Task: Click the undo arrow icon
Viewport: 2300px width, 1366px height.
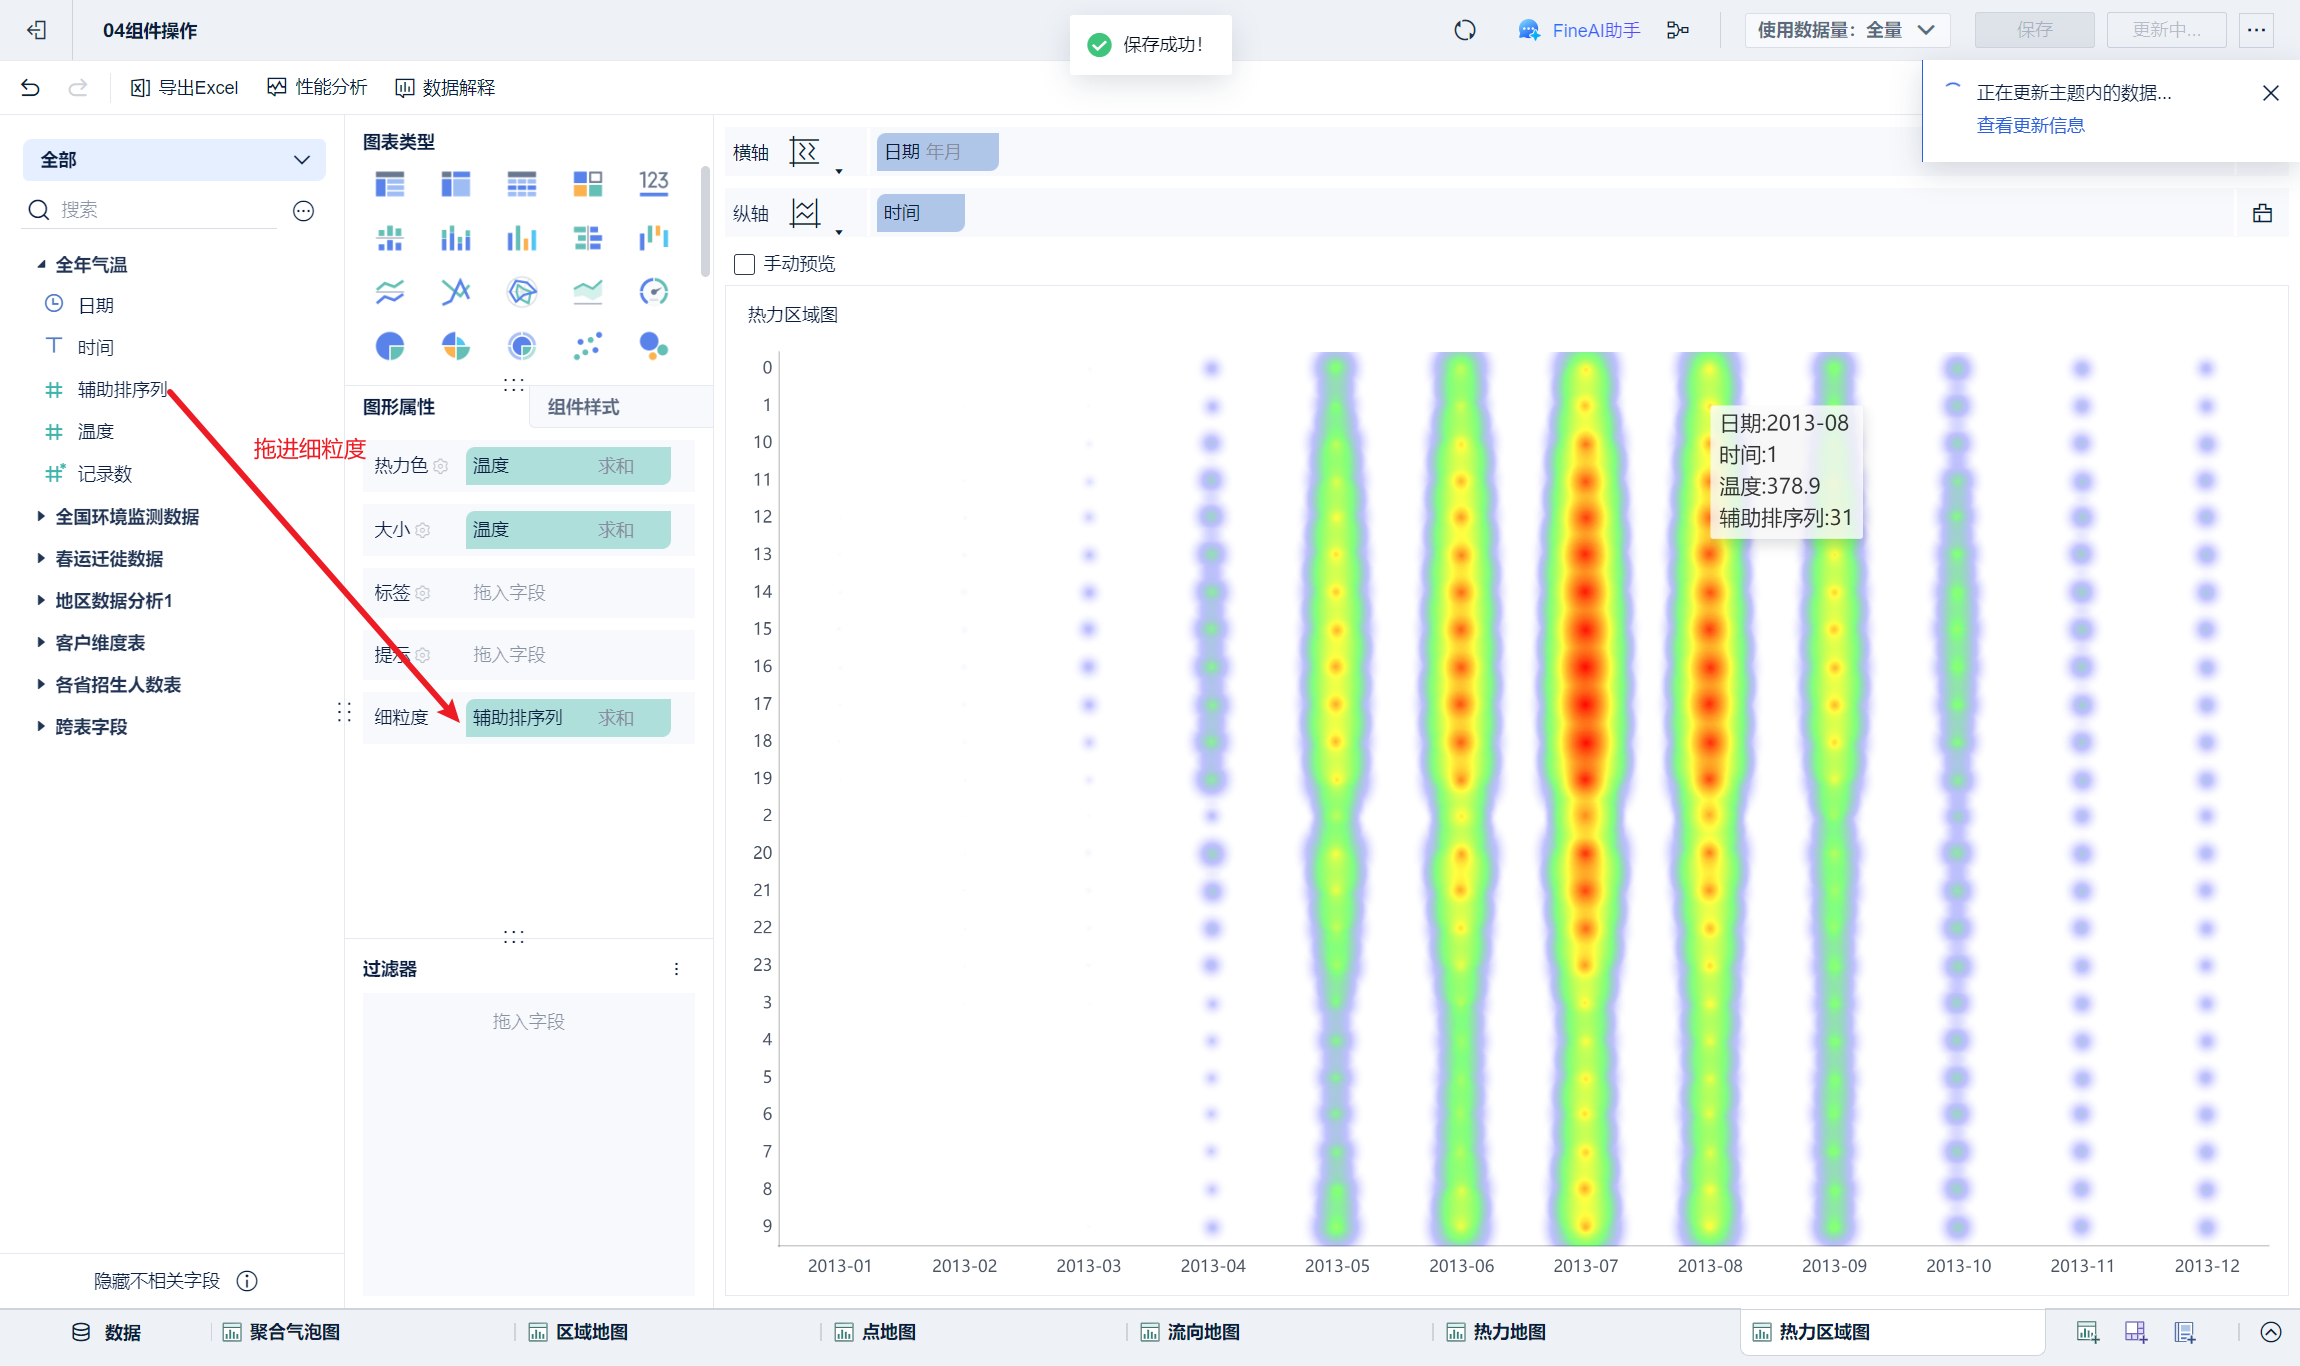Action: (x=30, y=88)
